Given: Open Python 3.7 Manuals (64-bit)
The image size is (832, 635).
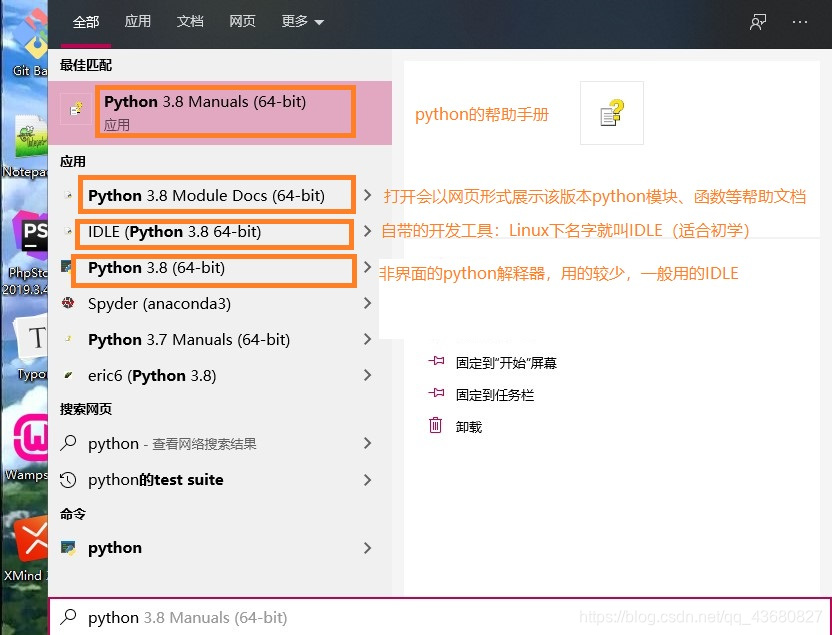Looking at the screenshot, I should pos(189,340).
